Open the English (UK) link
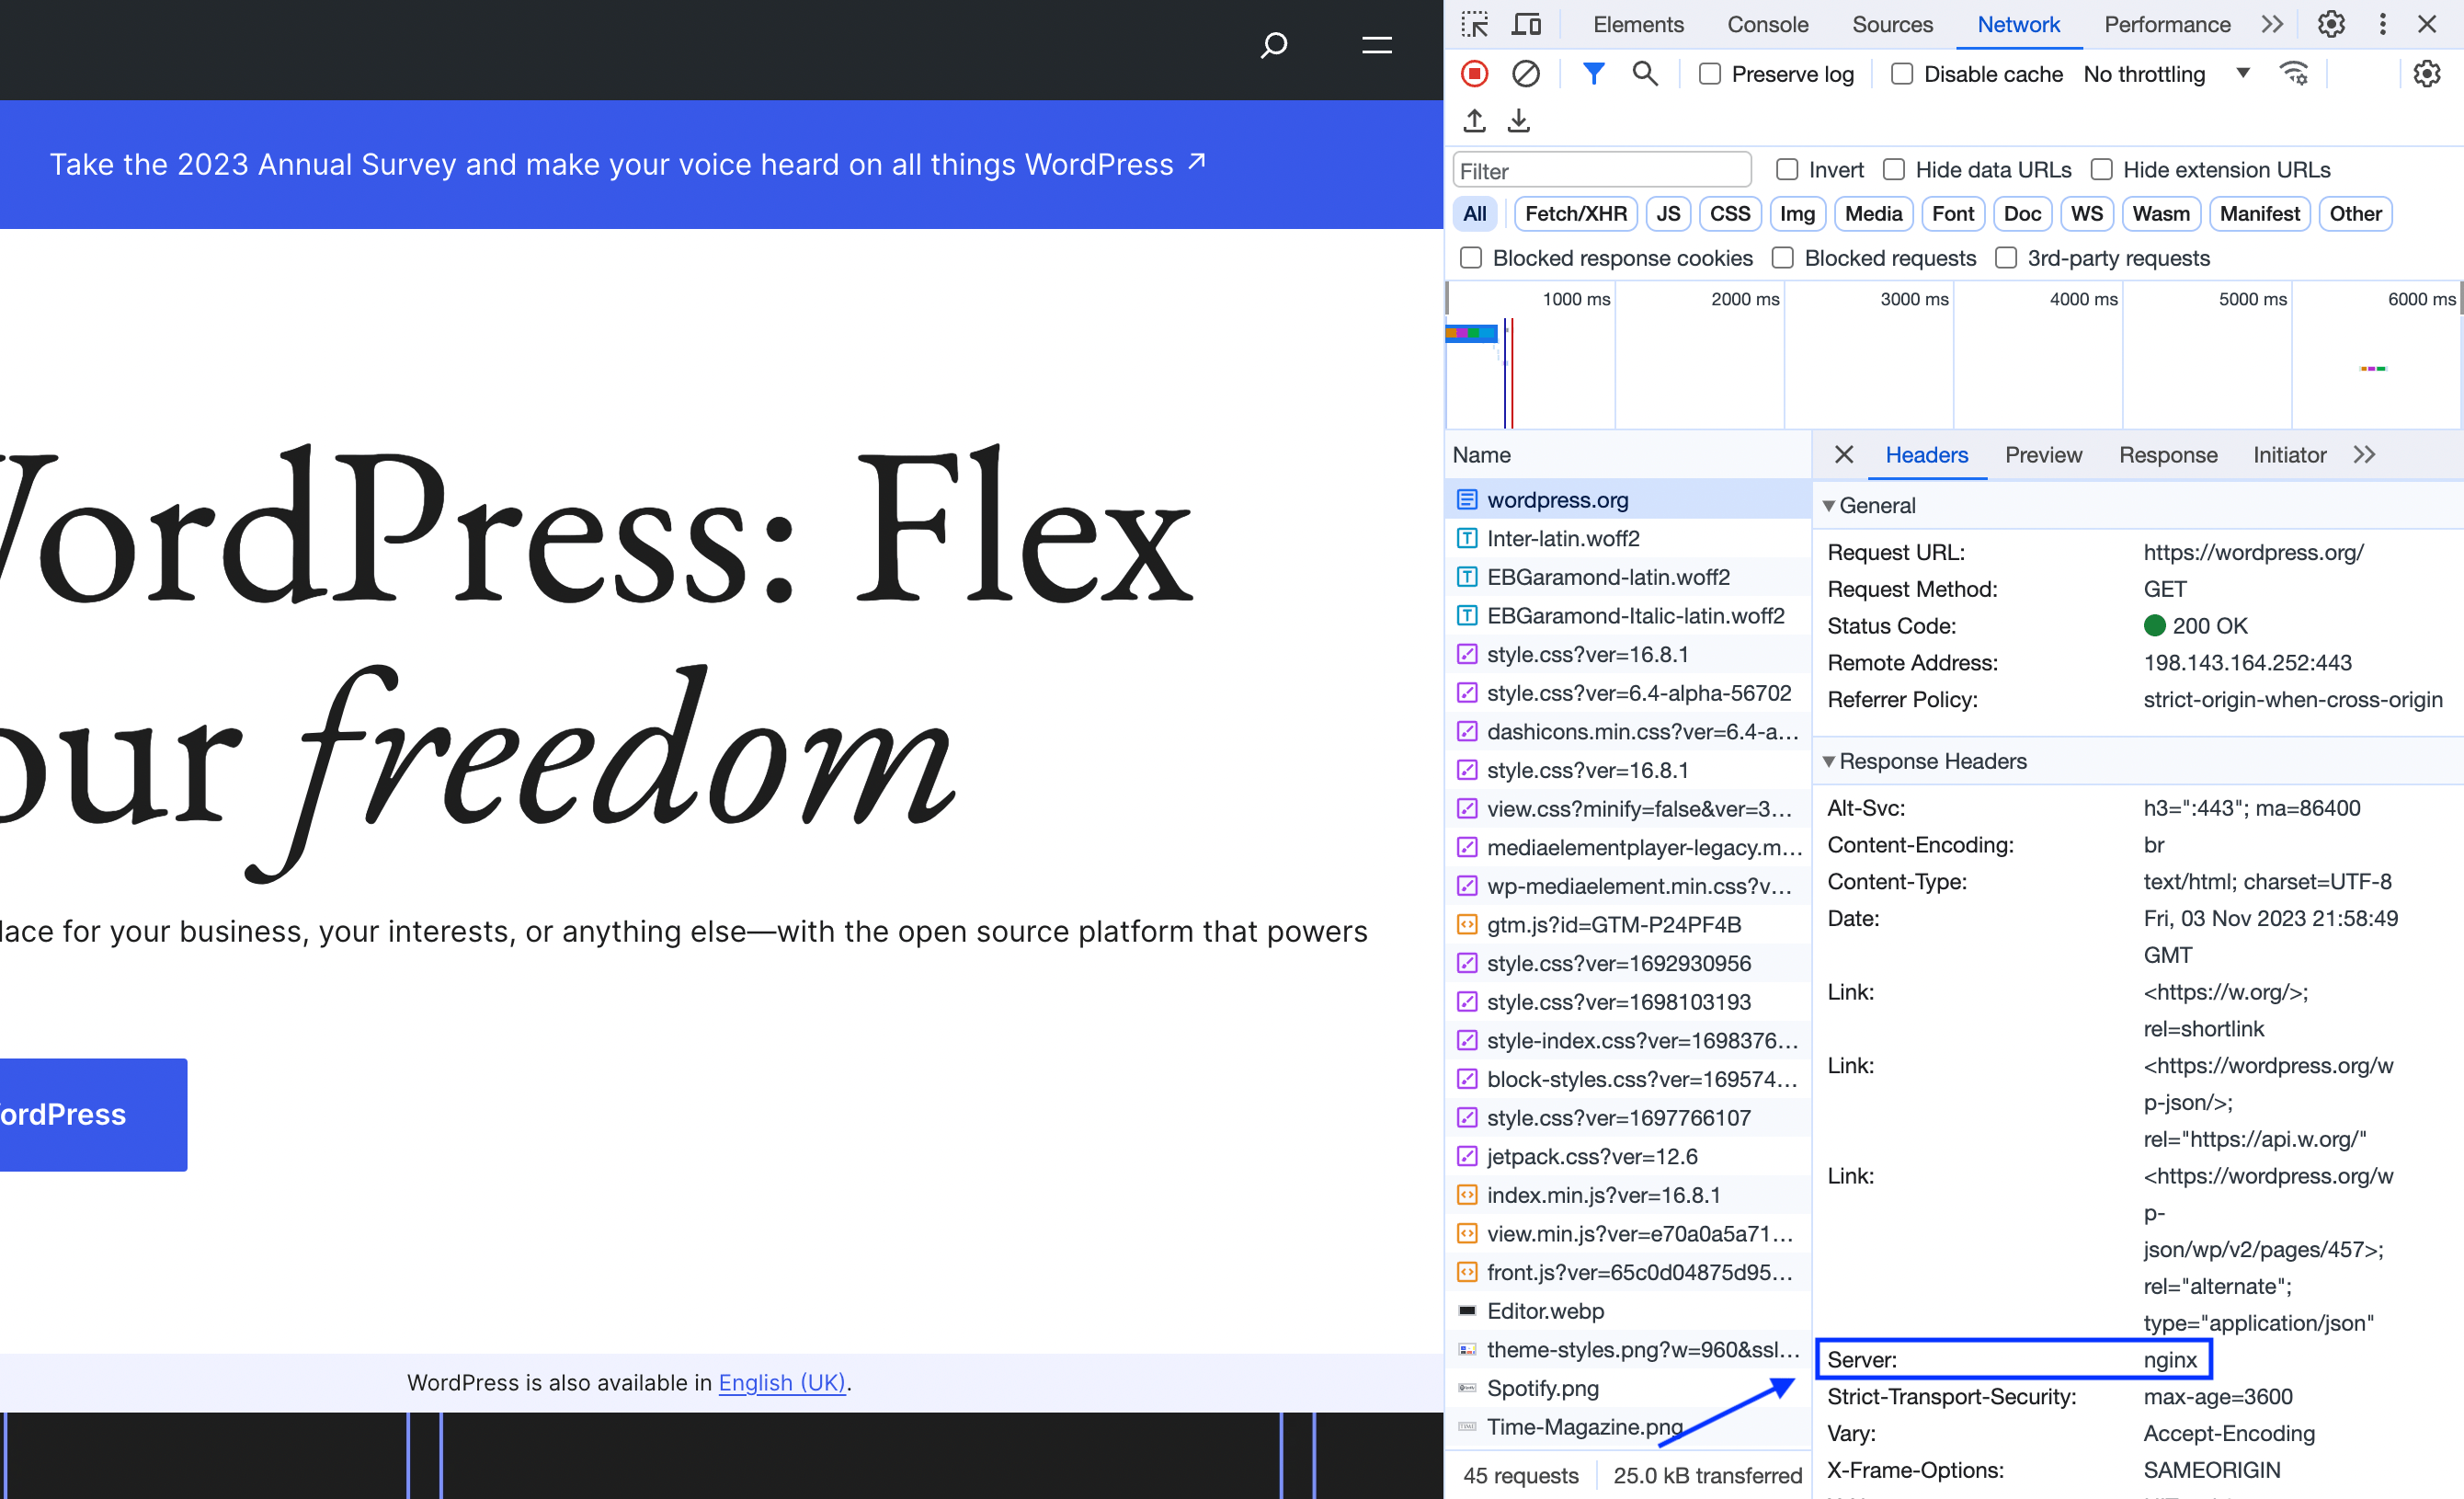The image size is (2464, 1499). [x=783, y=1382]
